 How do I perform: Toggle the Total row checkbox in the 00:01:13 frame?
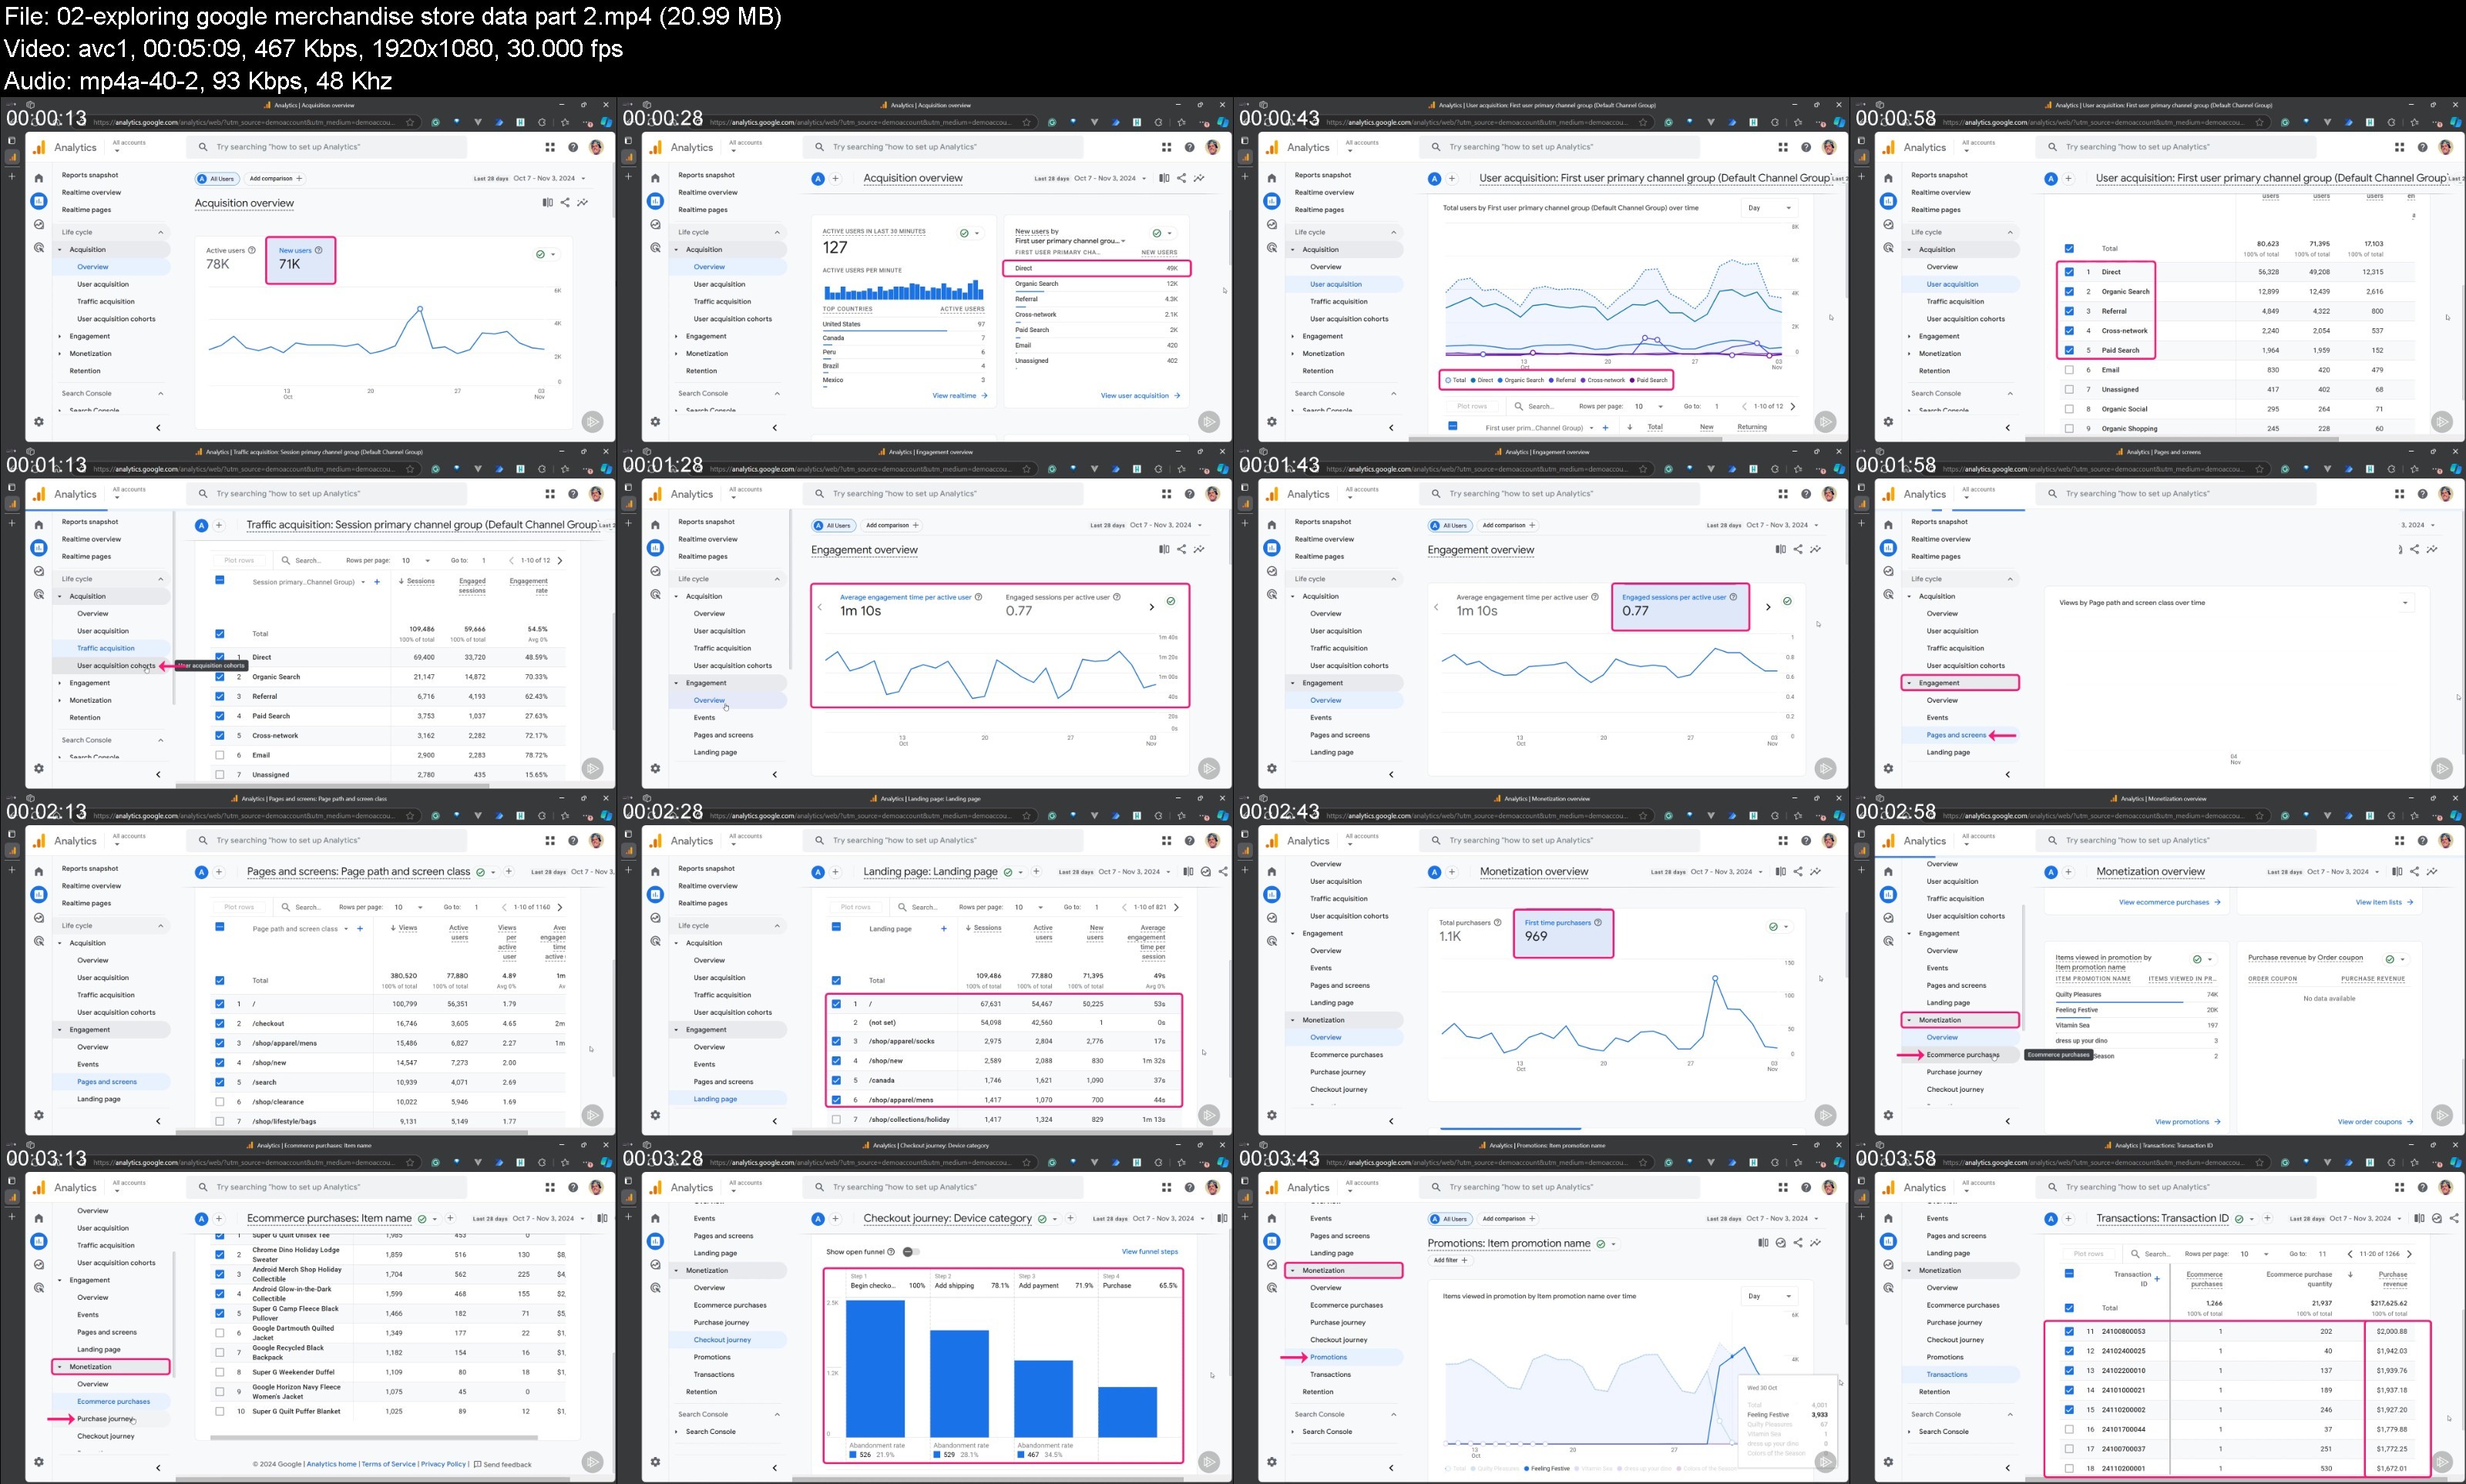point(220,634)
